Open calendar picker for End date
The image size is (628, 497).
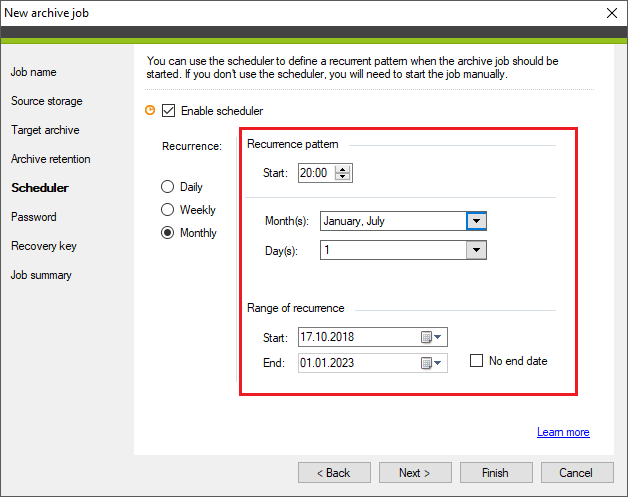pos(431,363)
